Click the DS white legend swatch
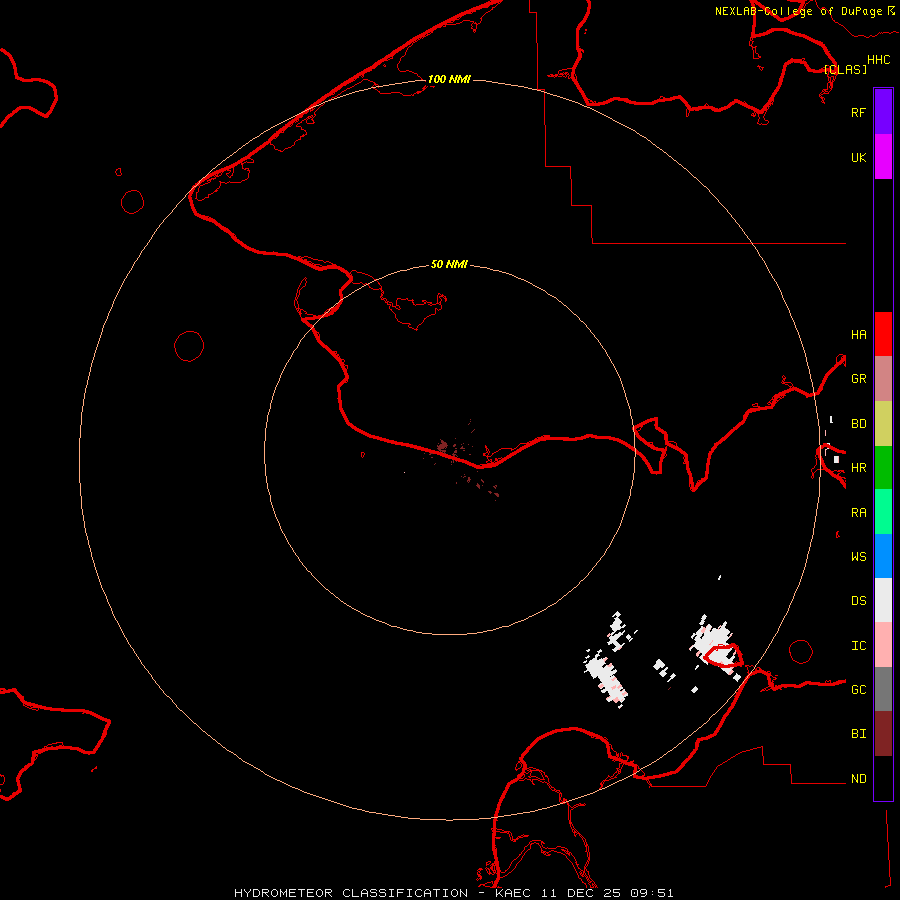The image size is (900, 900). 883,600
